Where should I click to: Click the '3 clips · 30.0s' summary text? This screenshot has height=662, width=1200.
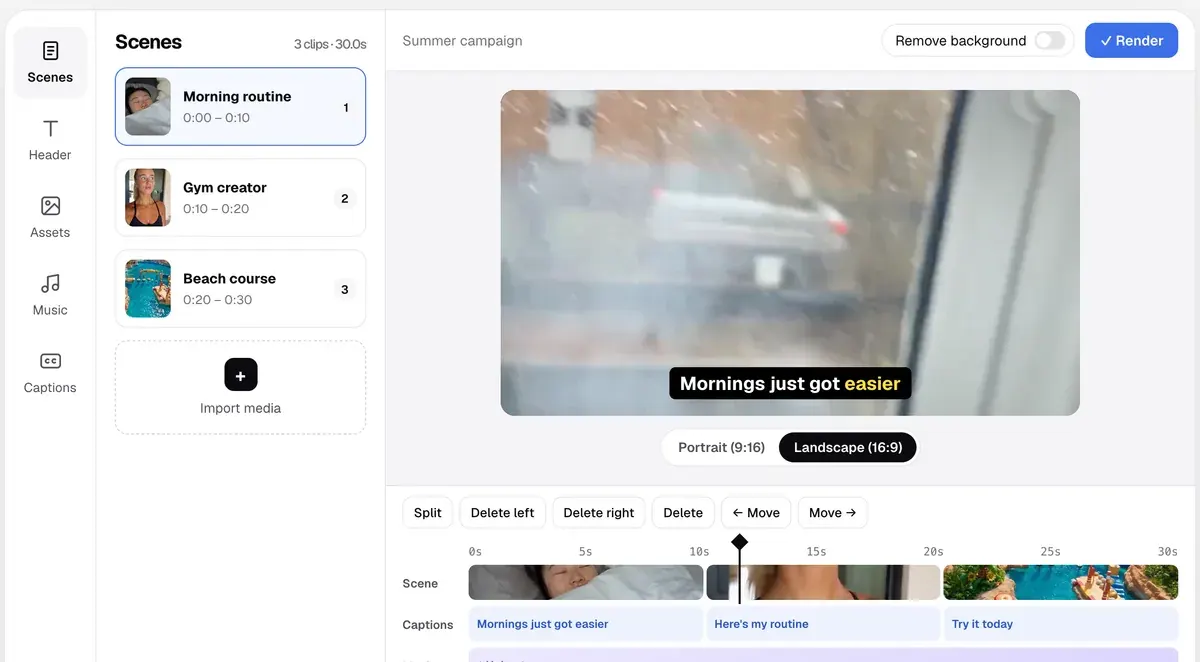(330, 44)
